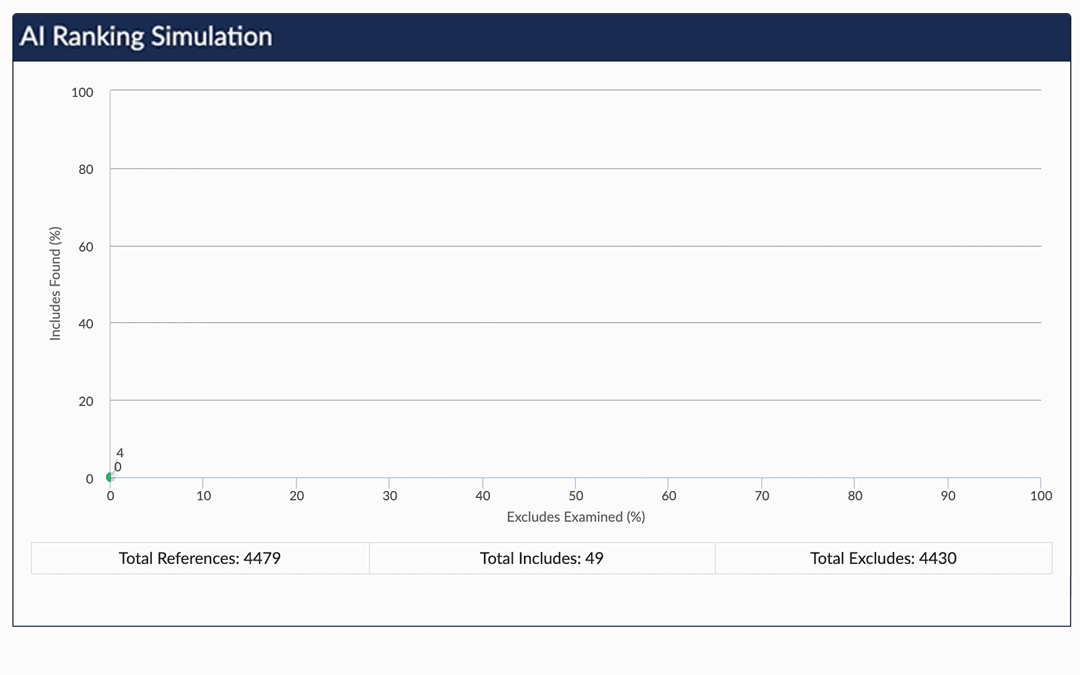Click the 10 tick label on the x-axis
Viewport: 1080px width, 675px height.
(x=203, y=496)
